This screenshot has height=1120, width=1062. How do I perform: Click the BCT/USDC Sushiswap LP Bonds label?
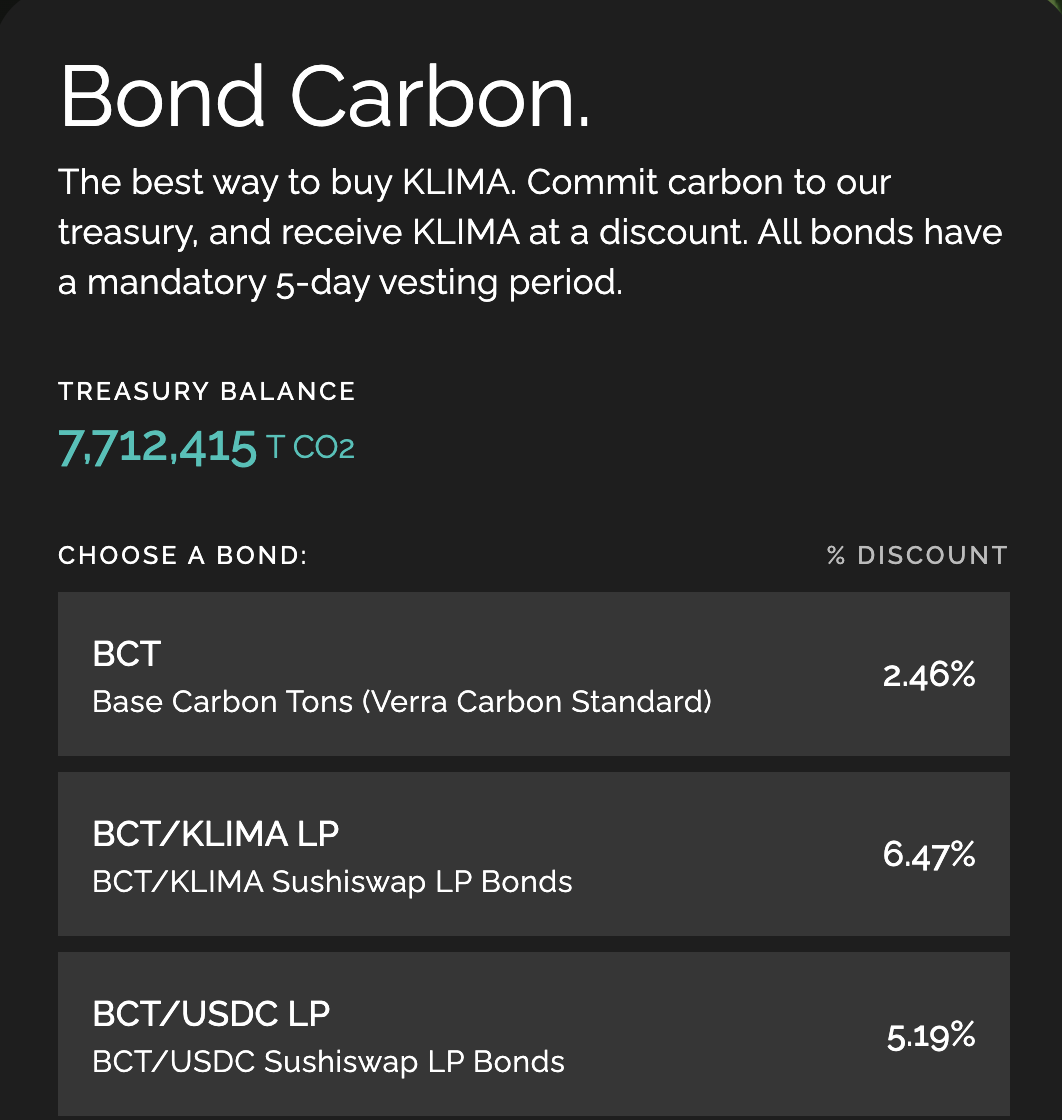point(328,1063)
